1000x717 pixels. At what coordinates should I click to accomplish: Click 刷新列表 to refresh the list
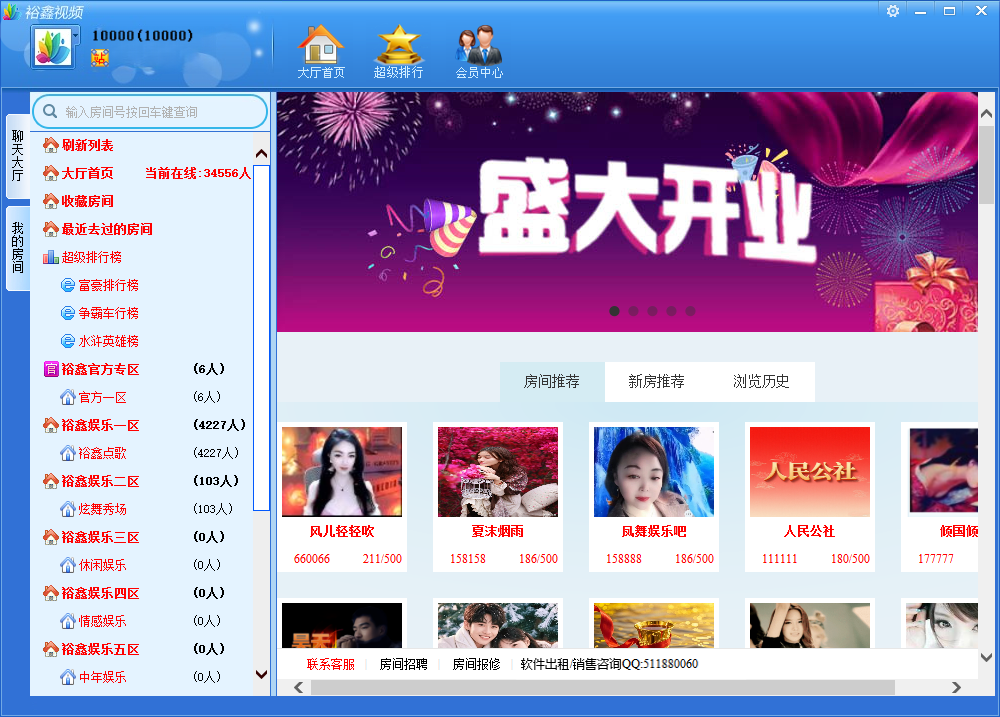(x=87, y=145)
